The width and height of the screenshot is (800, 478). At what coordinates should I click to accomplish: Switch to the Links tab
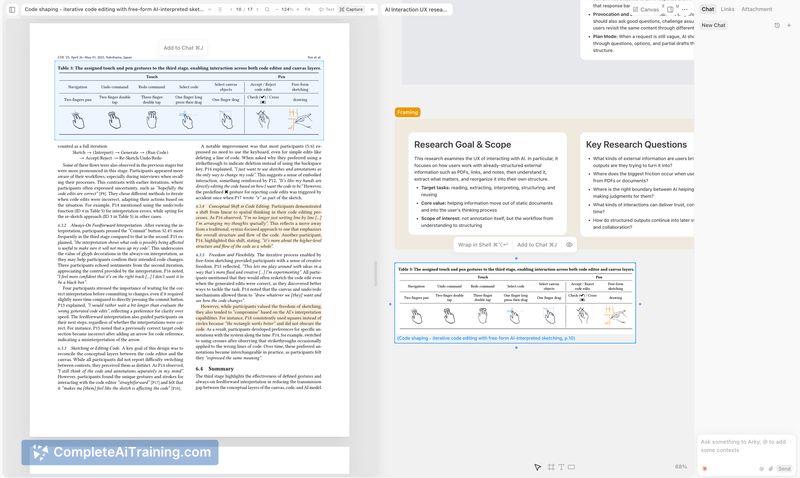[727, 9]
